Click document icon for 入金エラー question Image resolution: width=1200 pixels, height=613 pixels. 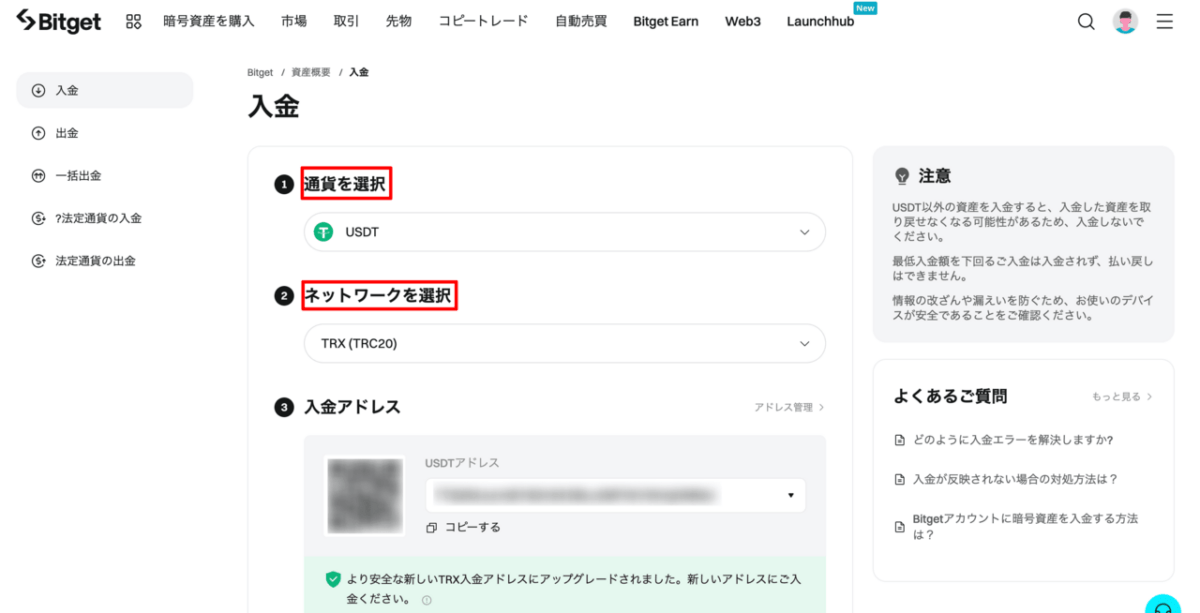pos(899,440)
